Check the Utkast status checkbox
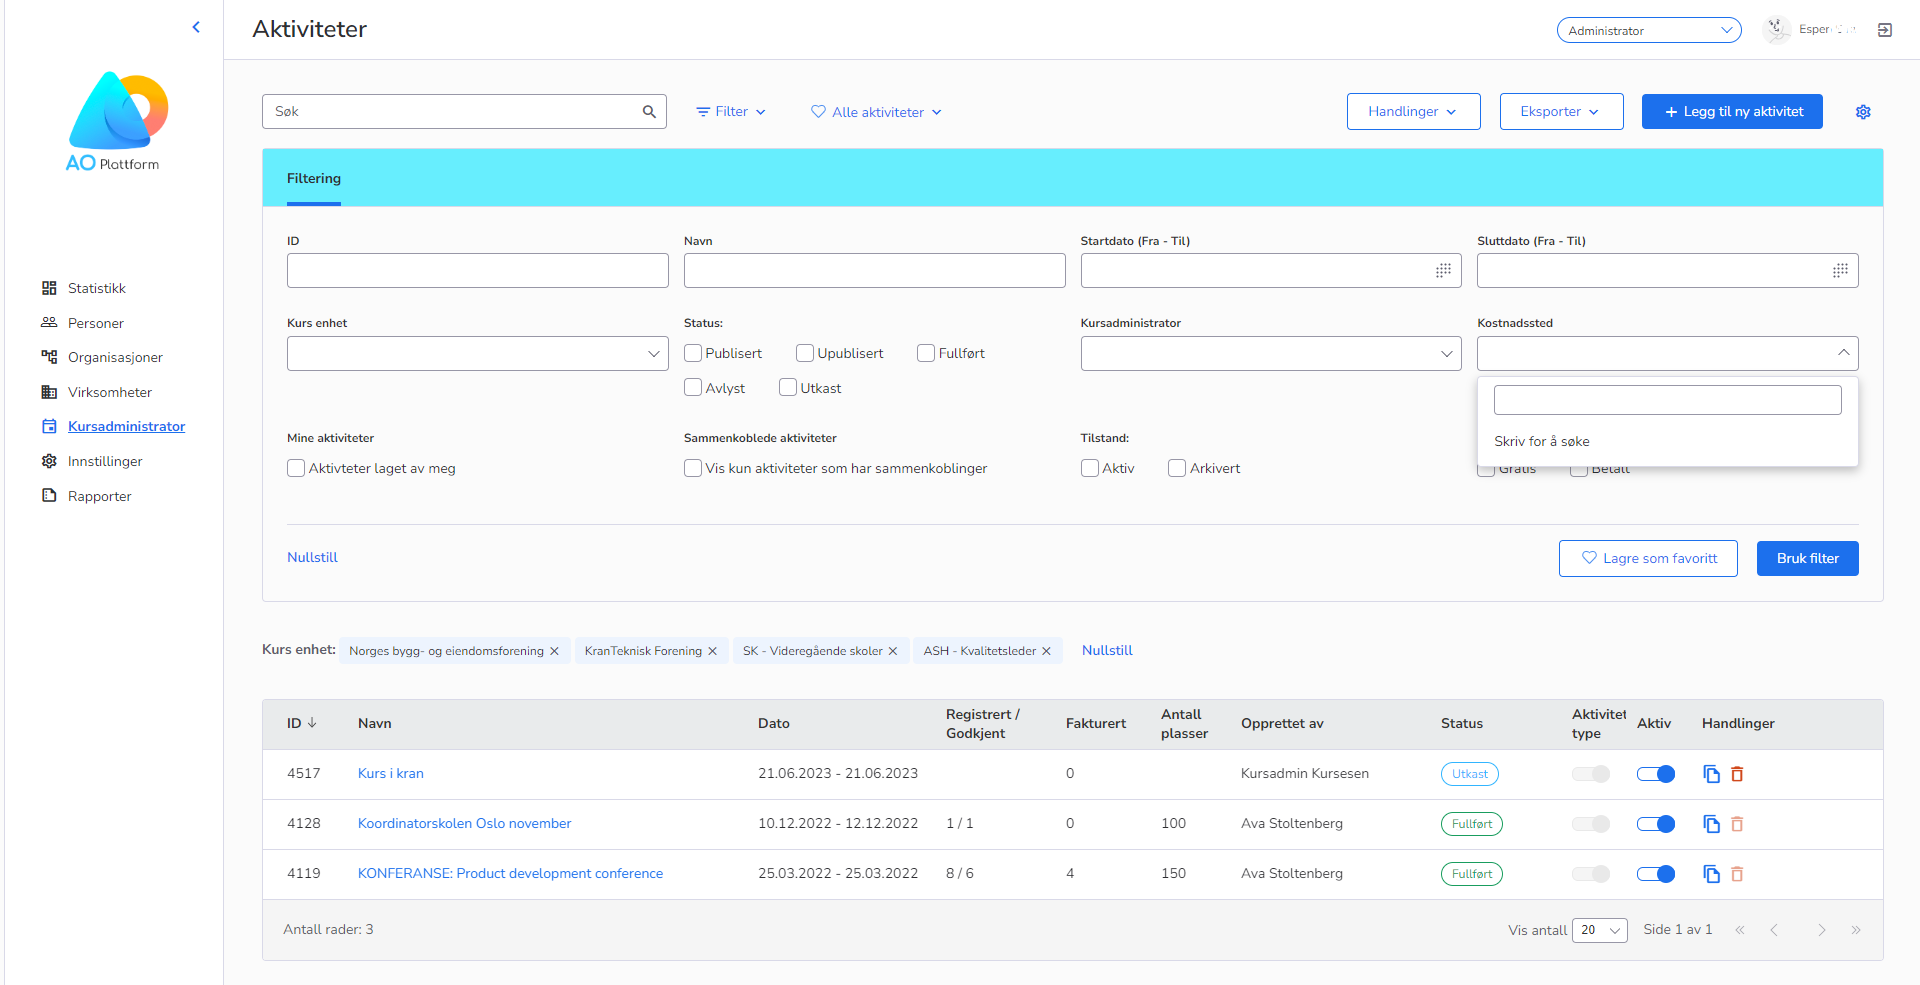 click(x=788, y=388)
